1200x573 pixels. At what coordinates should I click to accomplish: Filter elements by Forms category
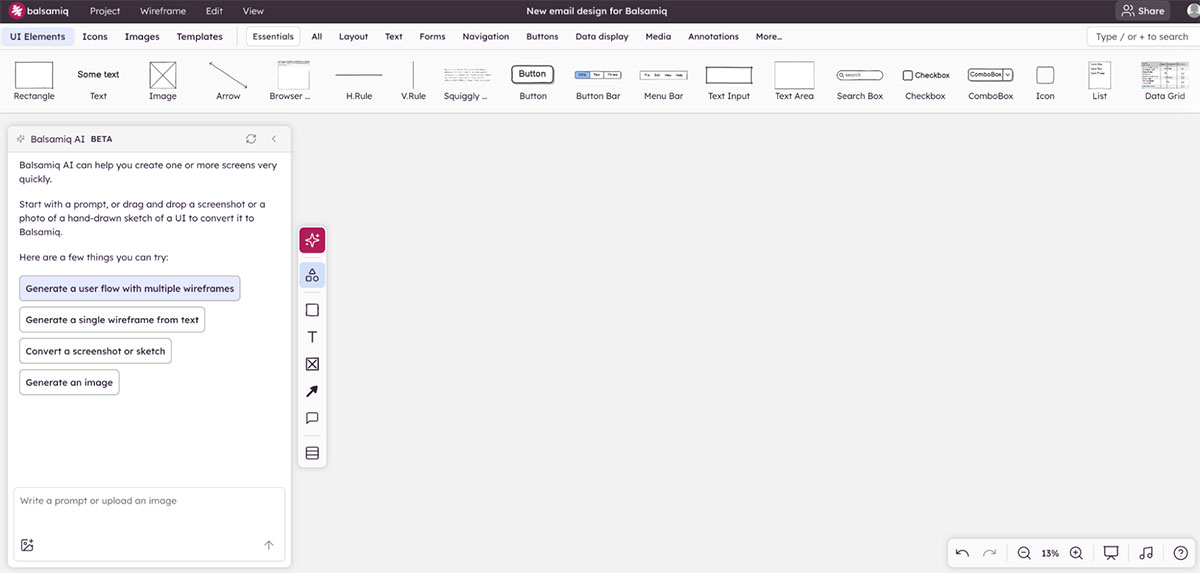pyautogui.click(x=432, y=36)
